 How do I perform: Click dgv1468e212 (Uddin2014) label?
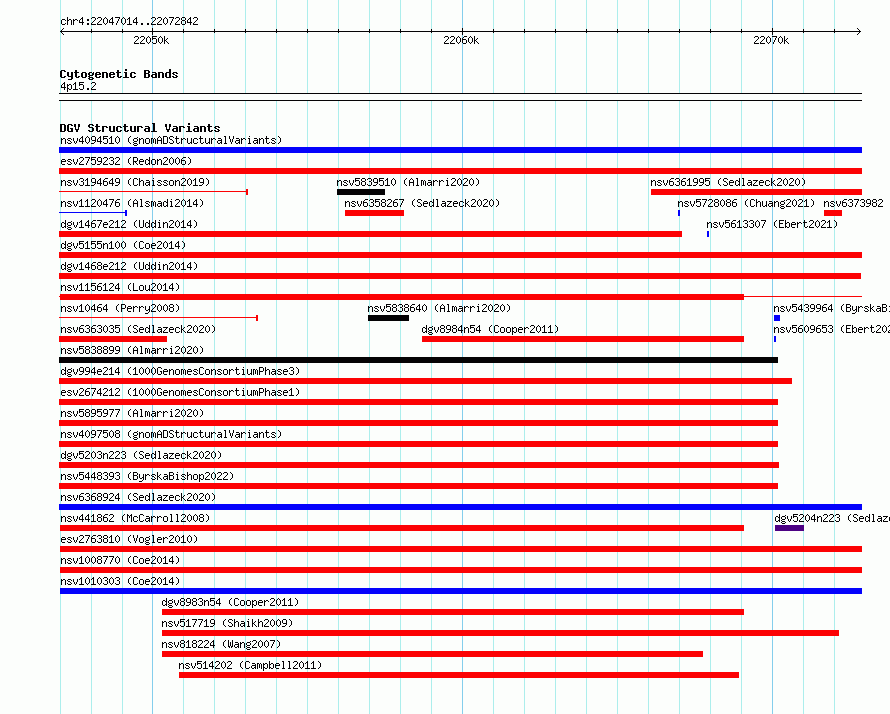[129, 266]
